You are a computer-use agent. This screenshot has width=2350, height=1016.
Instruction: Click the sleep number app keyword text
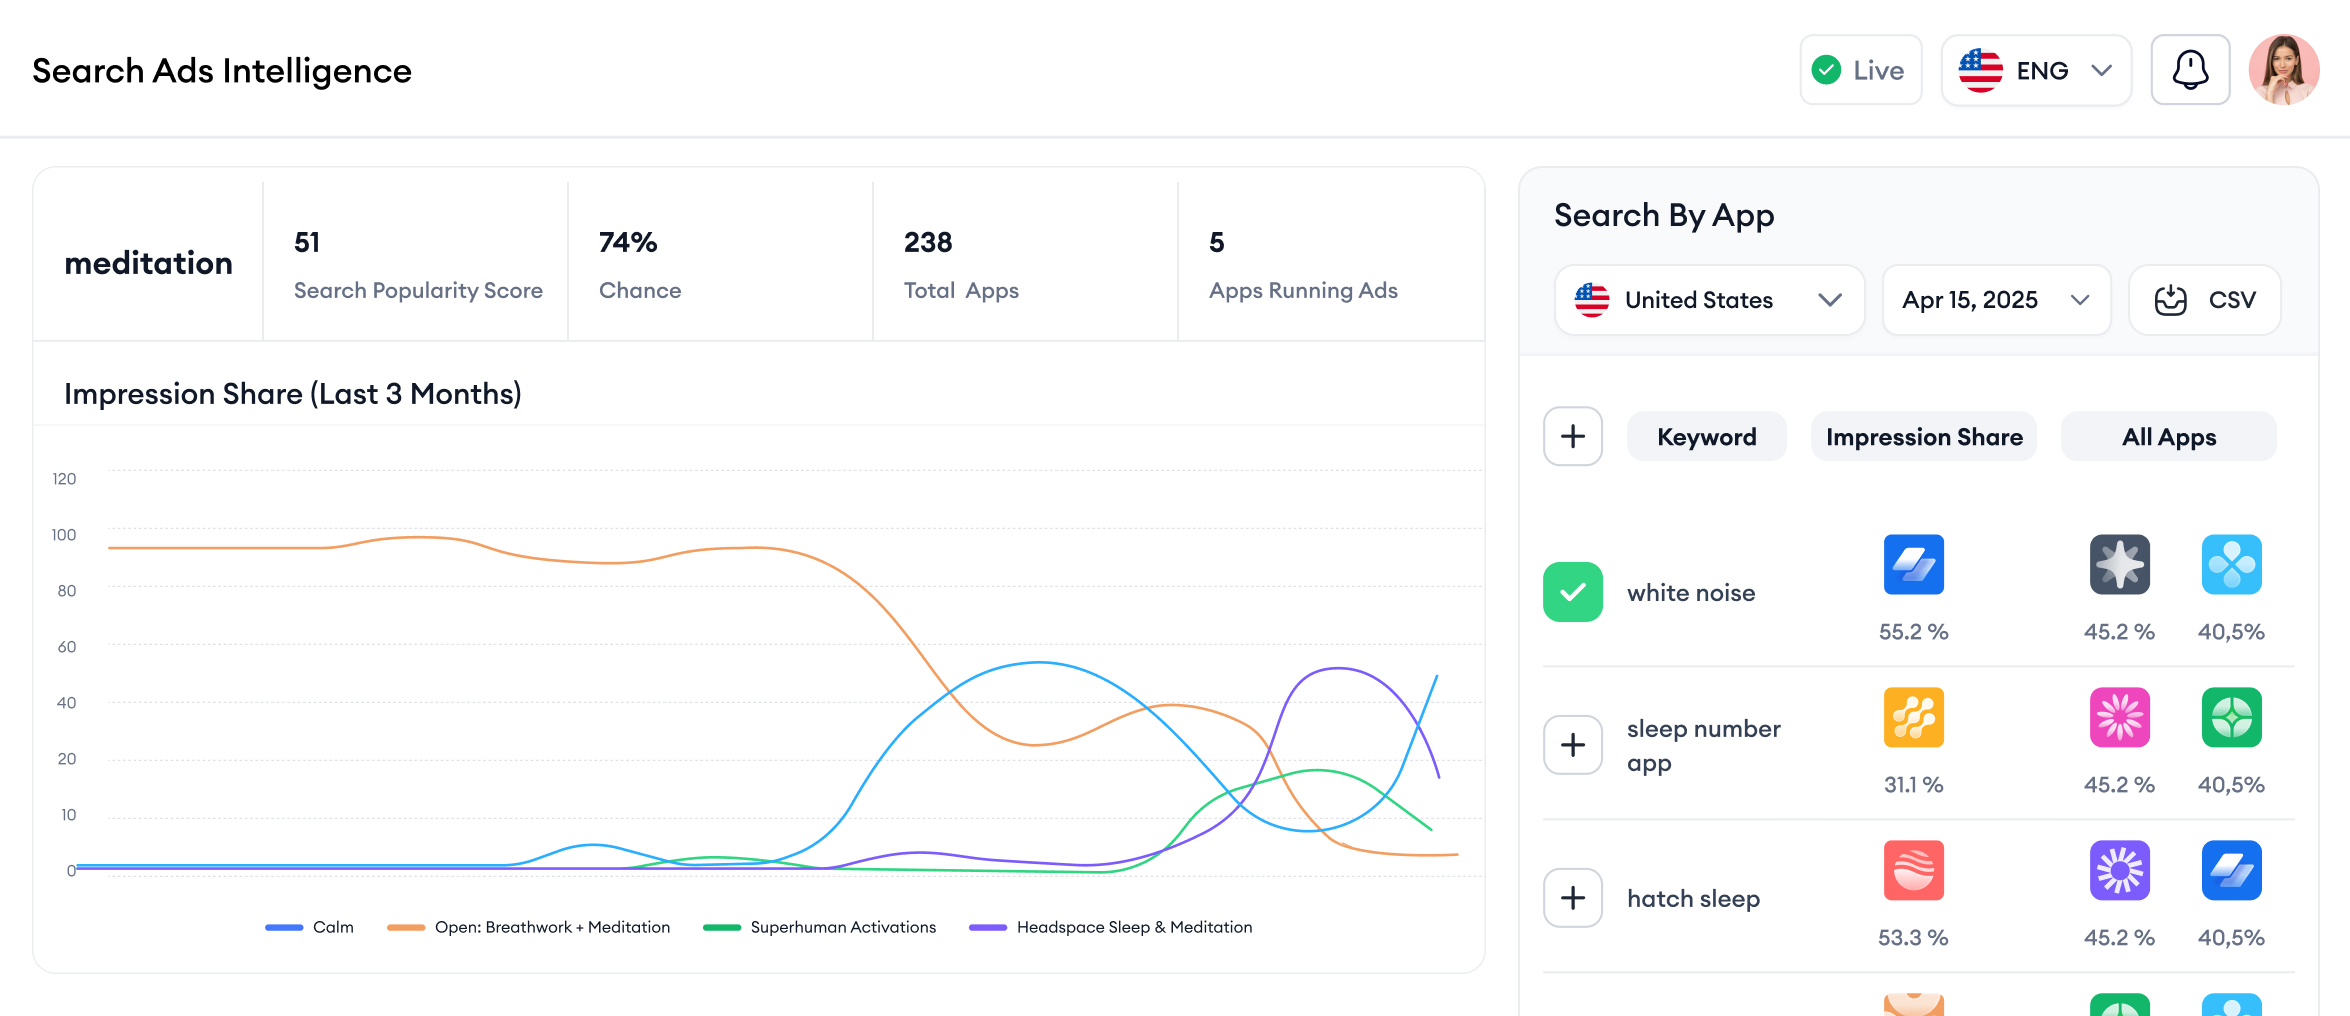1704,745
